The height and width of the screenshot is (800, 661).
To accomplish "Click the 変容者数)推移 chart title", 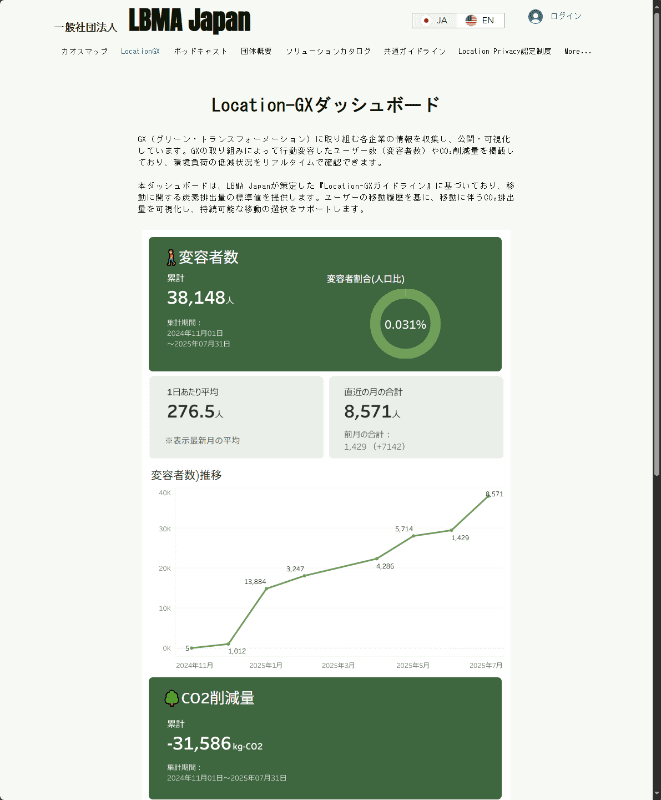I will tap(186, 475).
